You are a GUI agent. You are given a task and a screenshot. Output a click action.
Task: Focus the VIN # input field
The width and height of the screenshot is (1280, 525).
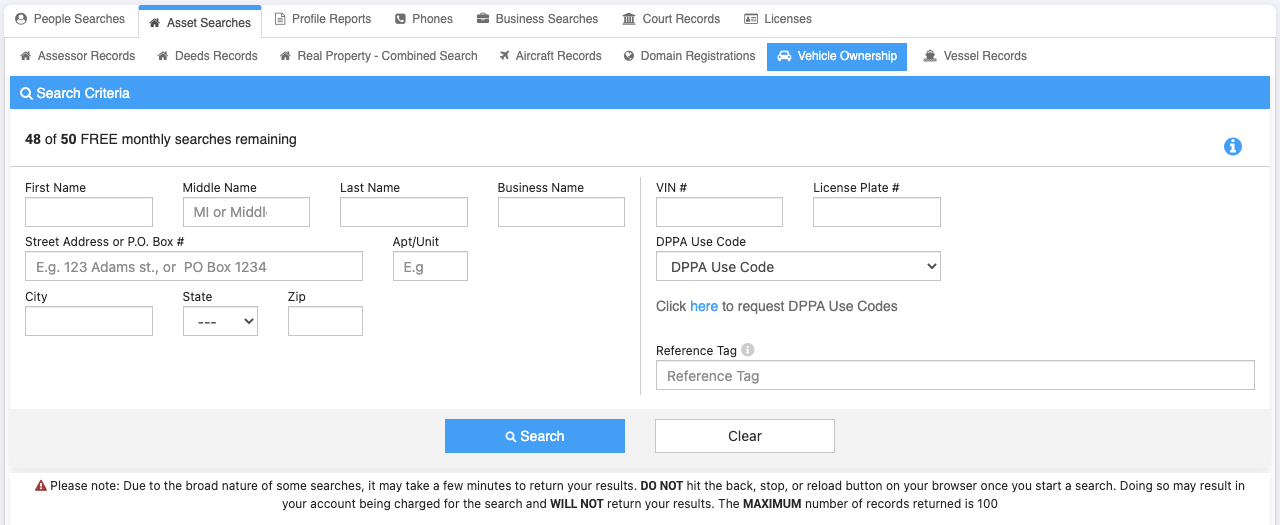(719, 212)
